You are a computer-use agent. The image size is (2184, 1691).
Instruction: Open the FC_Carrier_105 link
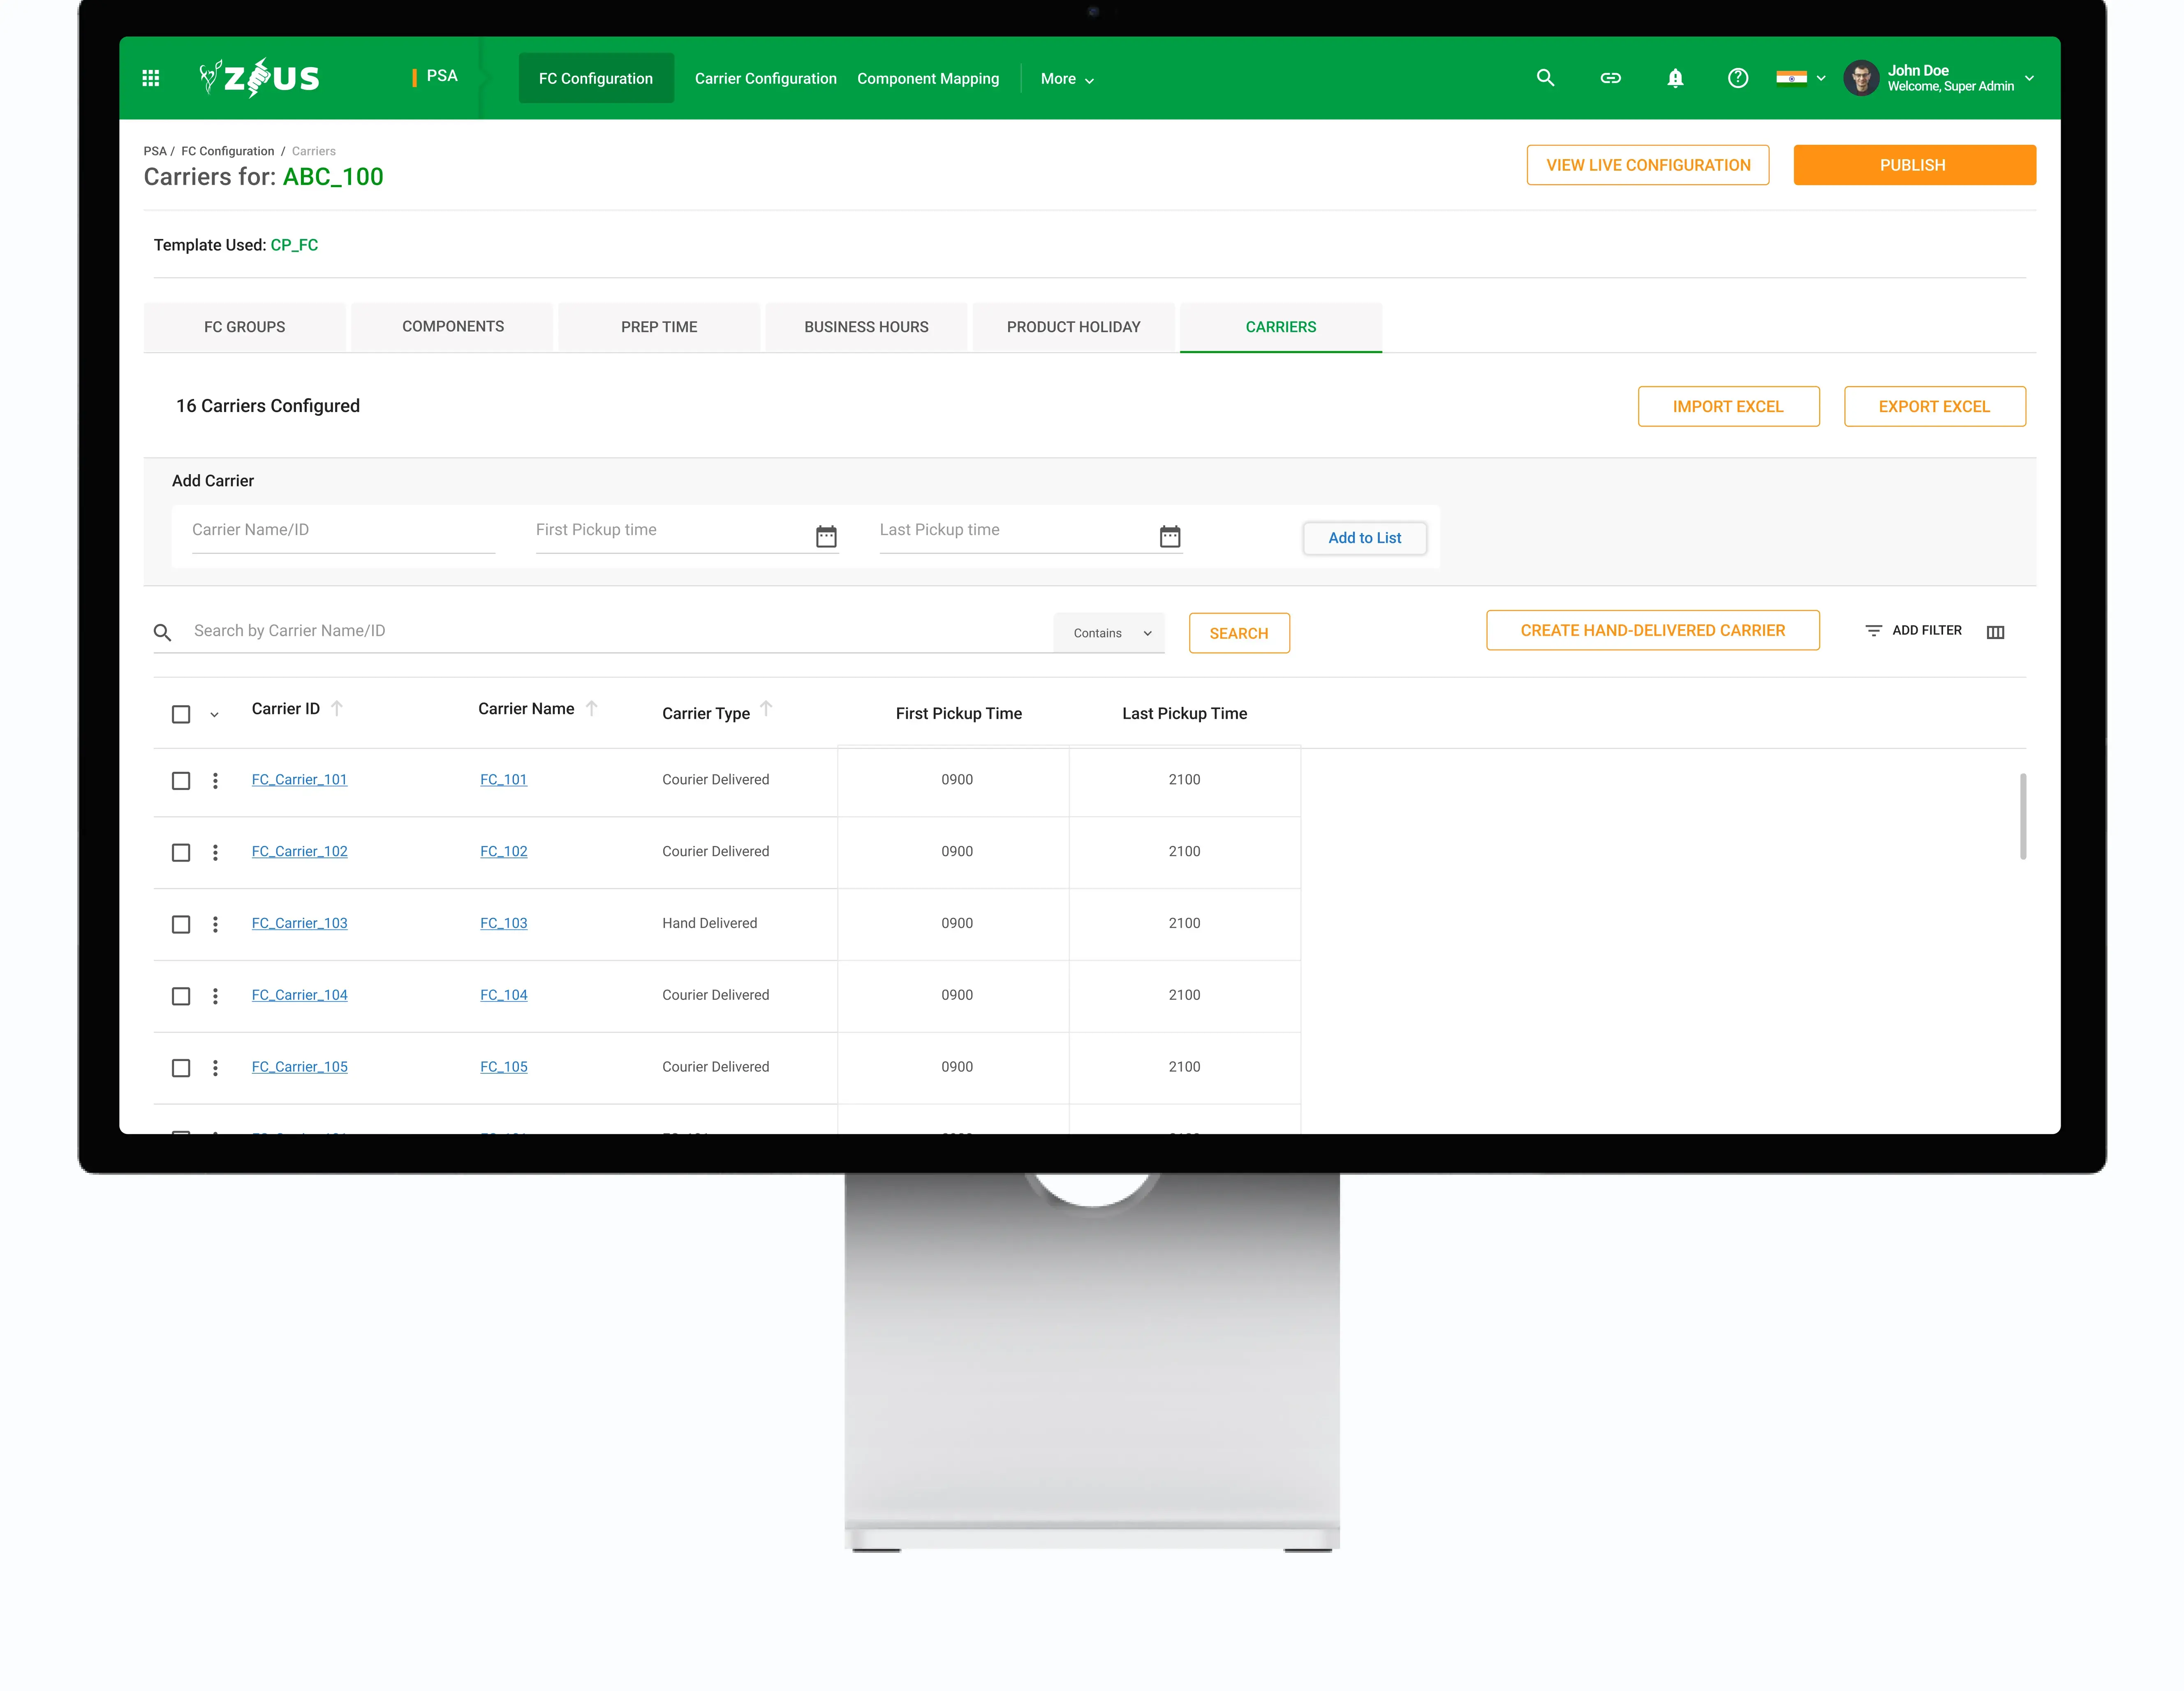[x=300, y=1067]
